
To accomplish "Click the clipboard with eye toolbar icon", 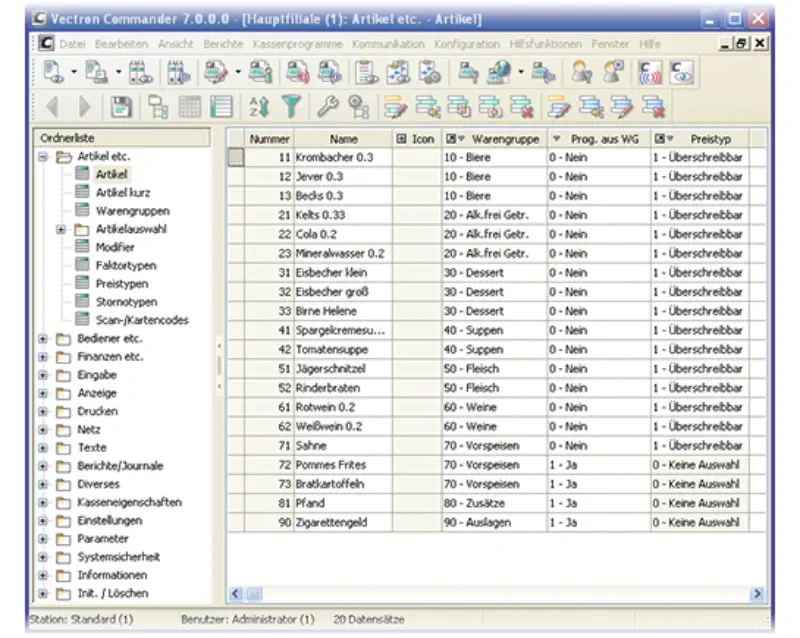I will pos(367,72).
